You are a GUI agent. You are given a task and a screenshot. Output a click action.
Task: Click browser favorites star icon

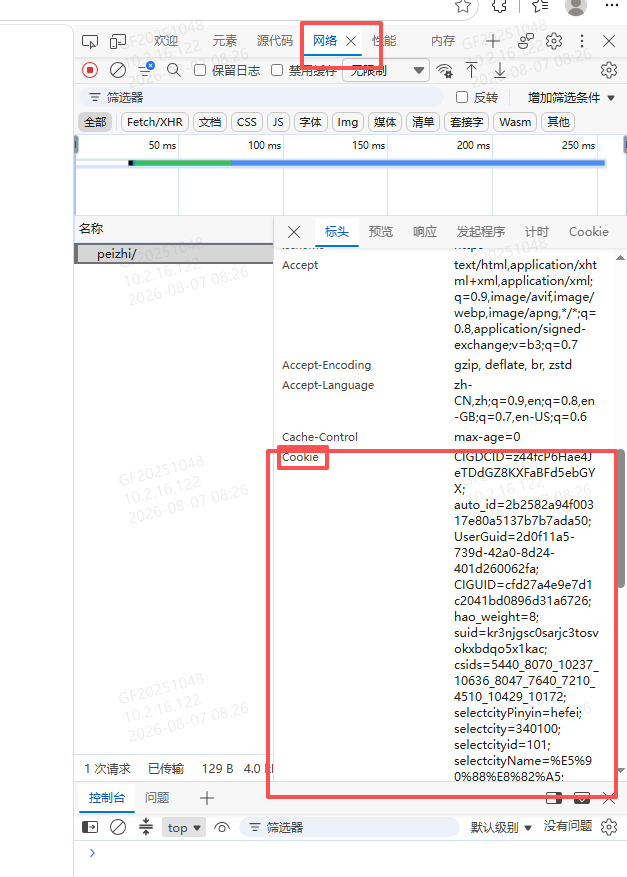463,6
